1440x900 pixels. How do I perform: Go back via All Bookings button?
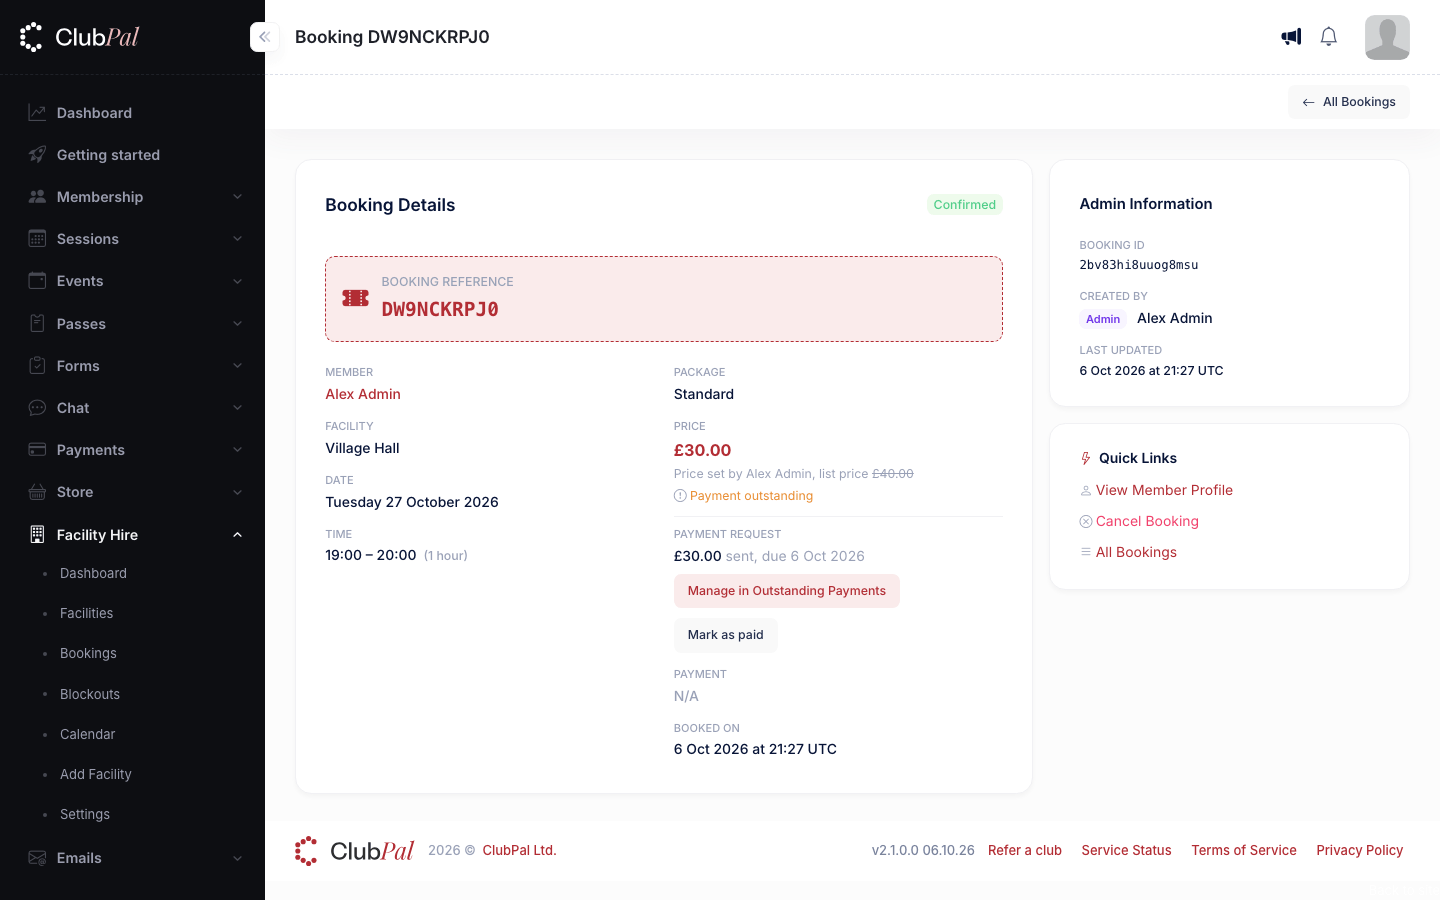coord(1348,102)
